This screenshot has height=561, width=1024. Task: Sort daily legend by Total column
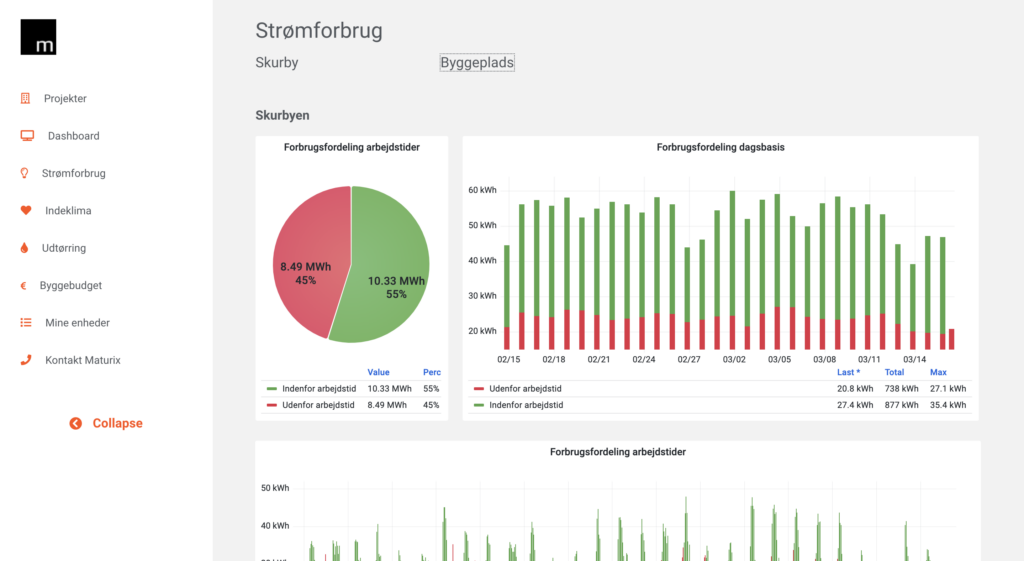tap(894, 372)
